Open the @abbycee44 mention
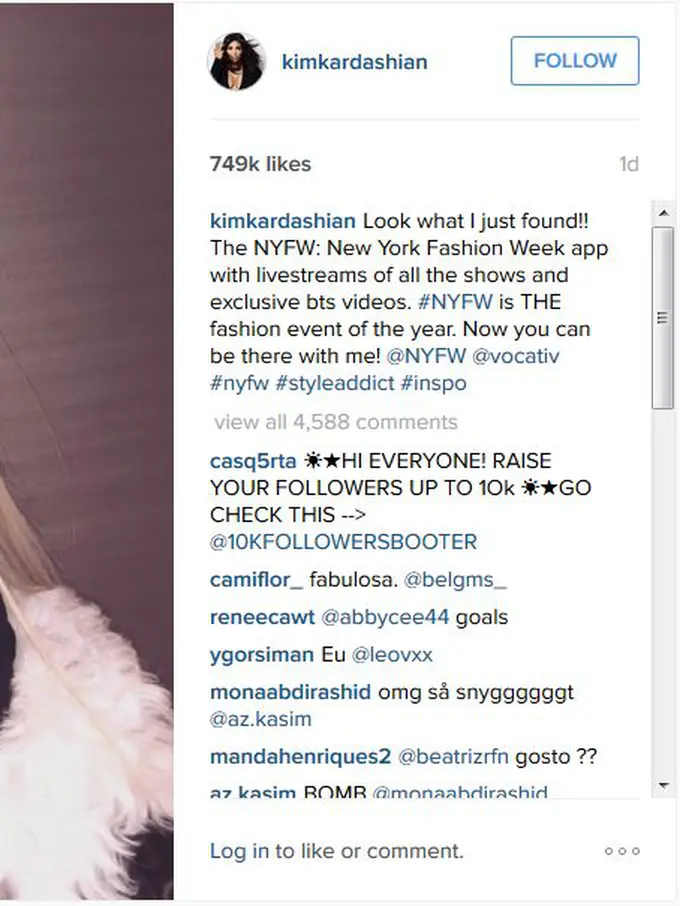This screenshot has width=680, height=906. (385, 617)
